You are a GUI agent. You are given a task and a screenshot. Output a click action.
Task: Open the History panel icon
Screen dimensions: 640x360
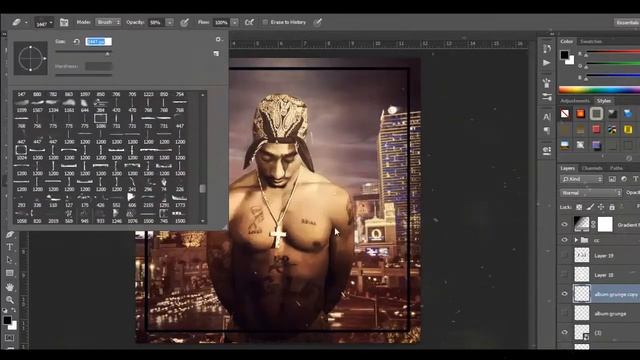tap(547, 49)
